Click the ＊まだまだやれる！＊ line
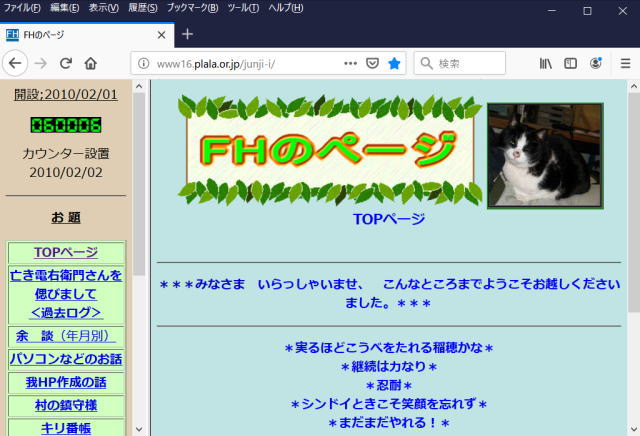Screen dimensions: 640x436 [389, 423]
